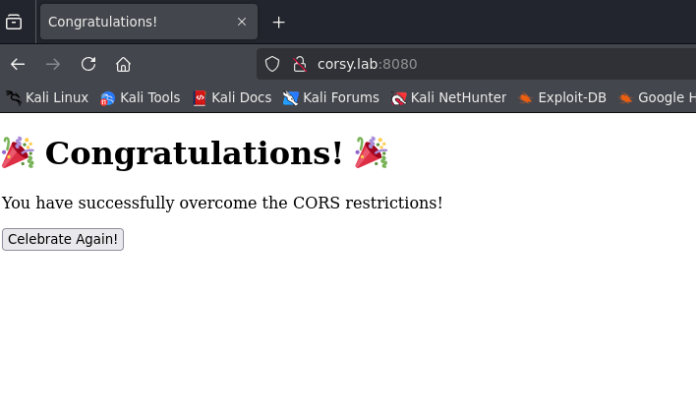Go back using the back arrow
696x413 pixels.
pos(18,64)
